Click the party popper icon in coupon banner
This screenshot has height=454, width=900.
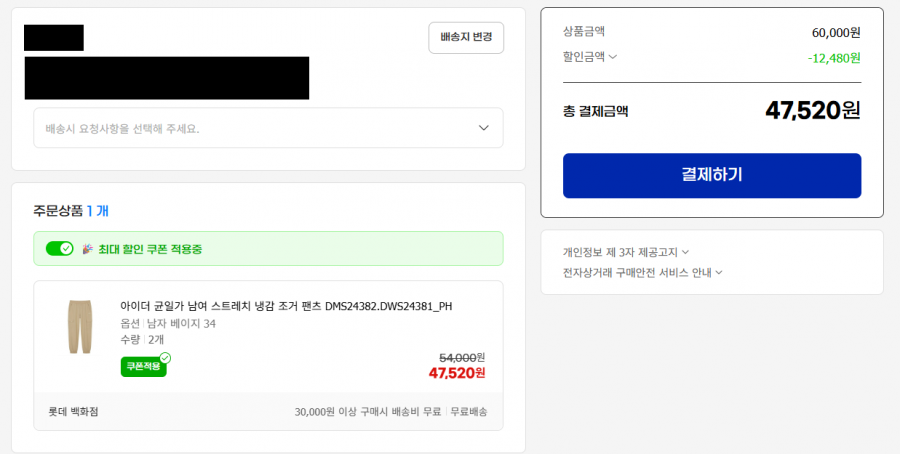tap(88, 248)
